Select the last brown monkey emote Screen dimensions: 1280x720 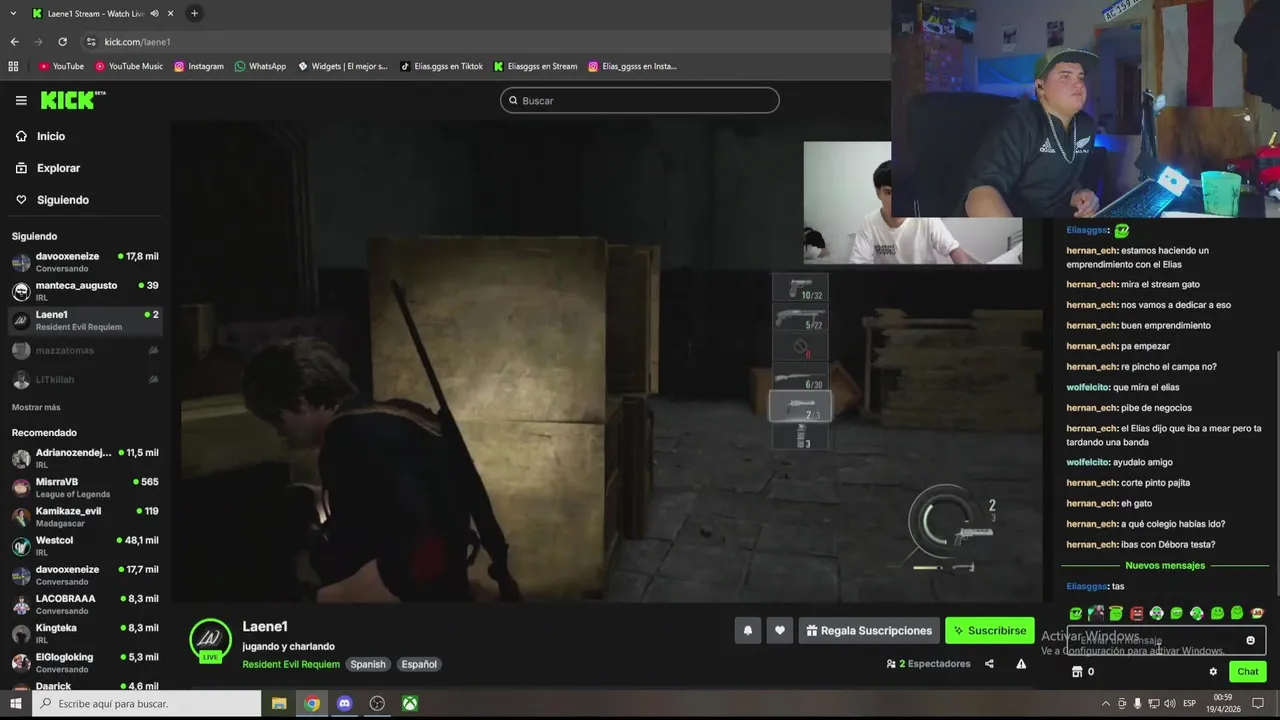pyautogui.click(x=1257, y=613)
